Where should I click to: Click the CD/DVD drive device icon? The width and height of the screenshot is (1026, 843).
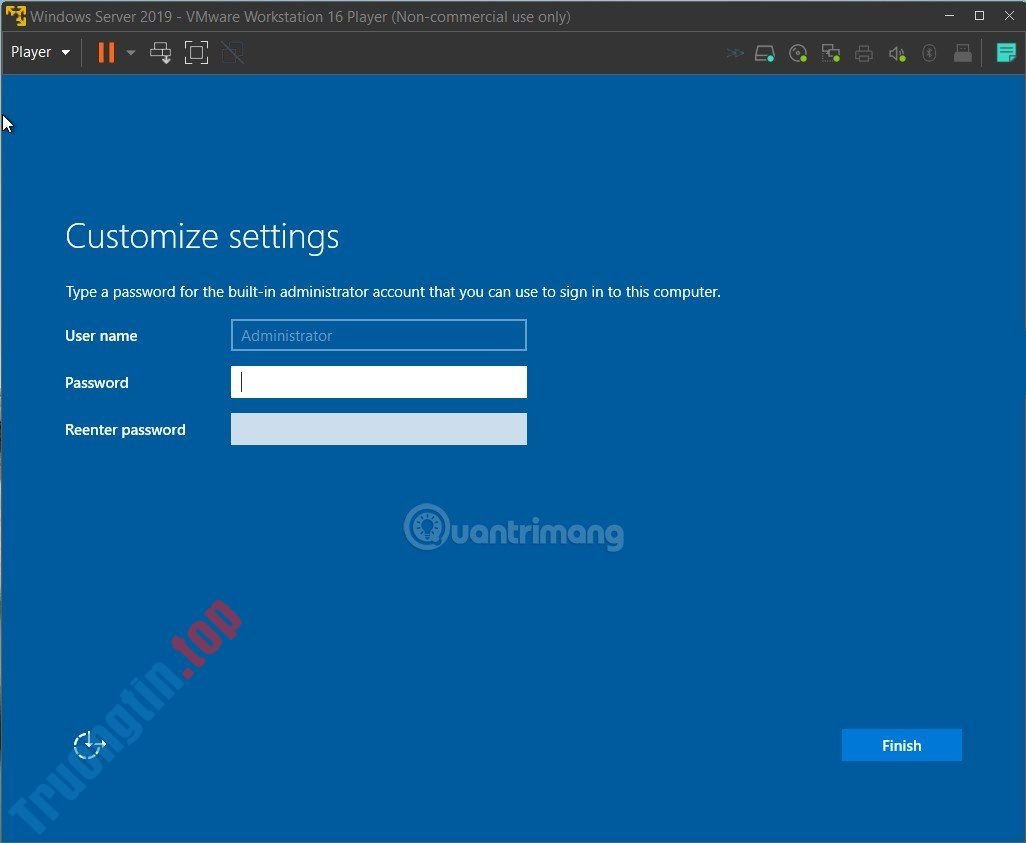[x=798, y=53]
